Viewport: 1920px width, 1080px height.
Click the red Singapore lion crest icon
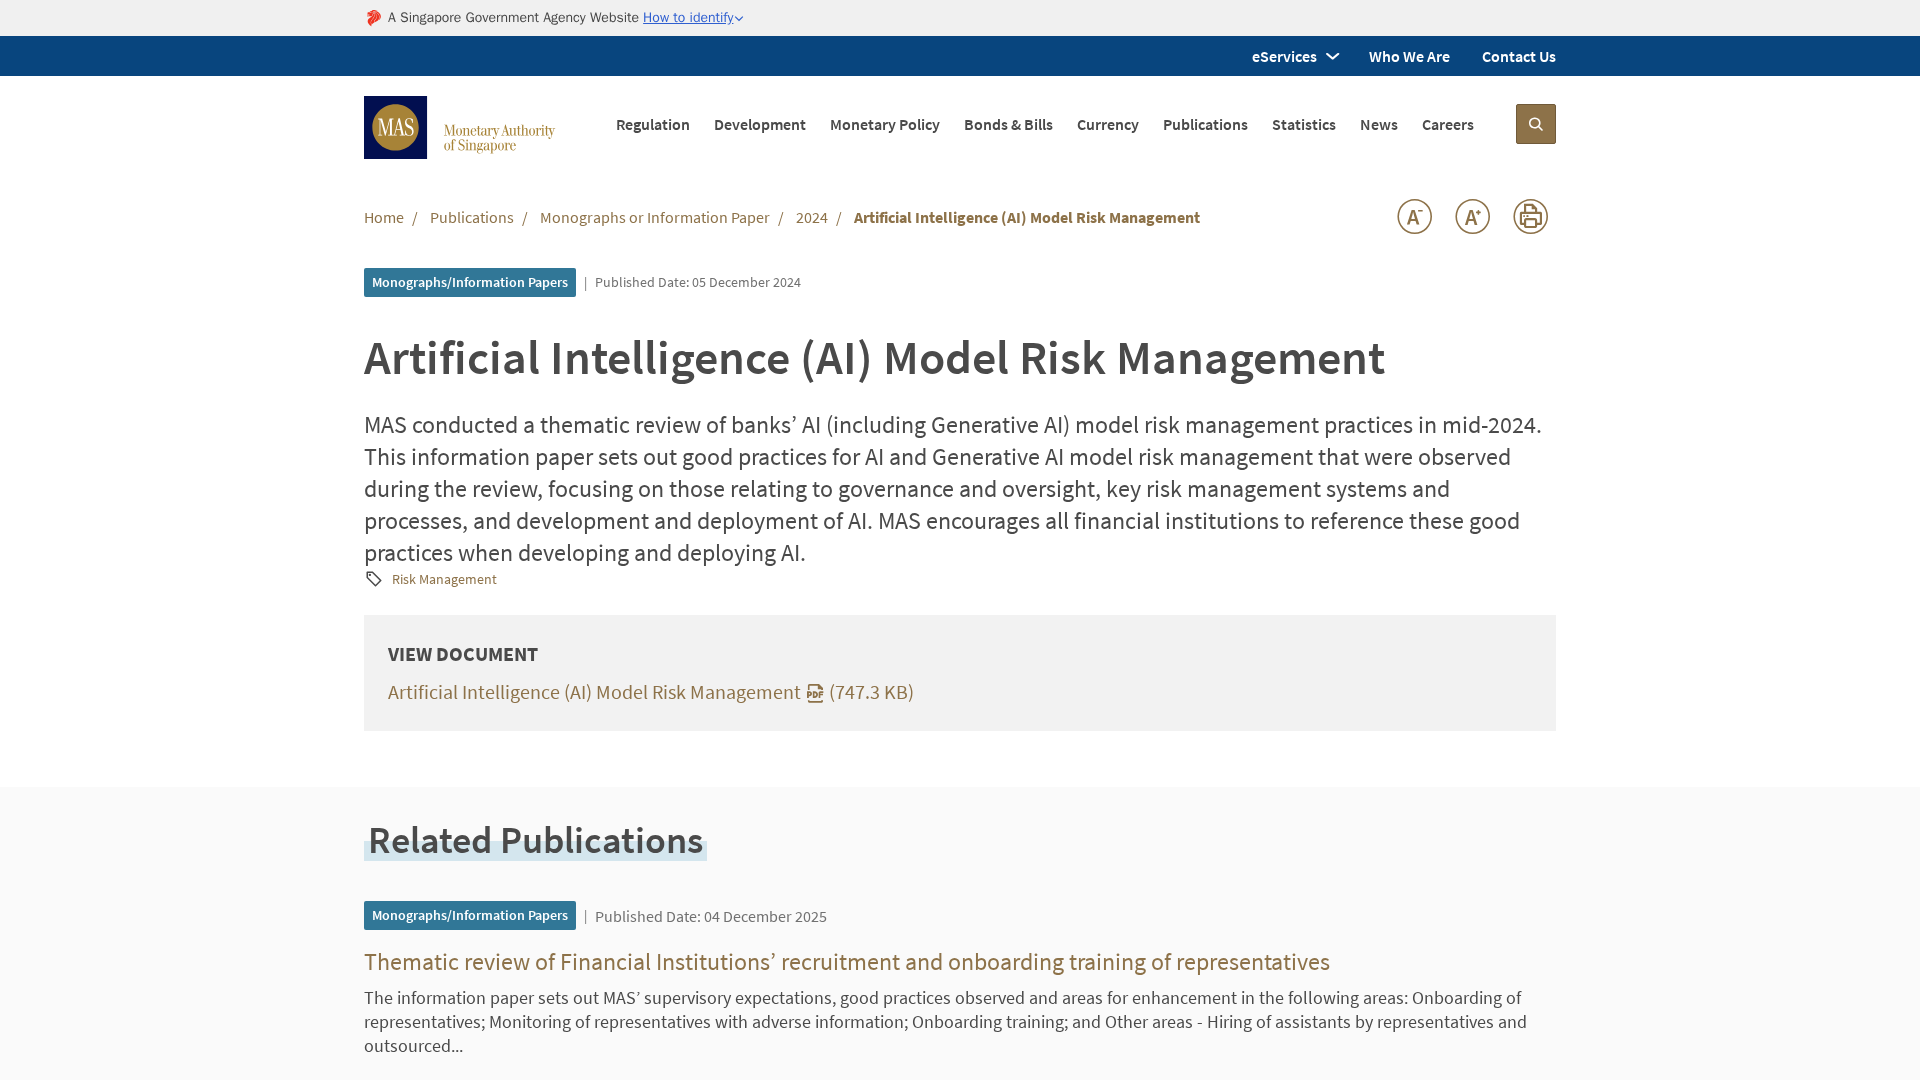pos(374,18)
